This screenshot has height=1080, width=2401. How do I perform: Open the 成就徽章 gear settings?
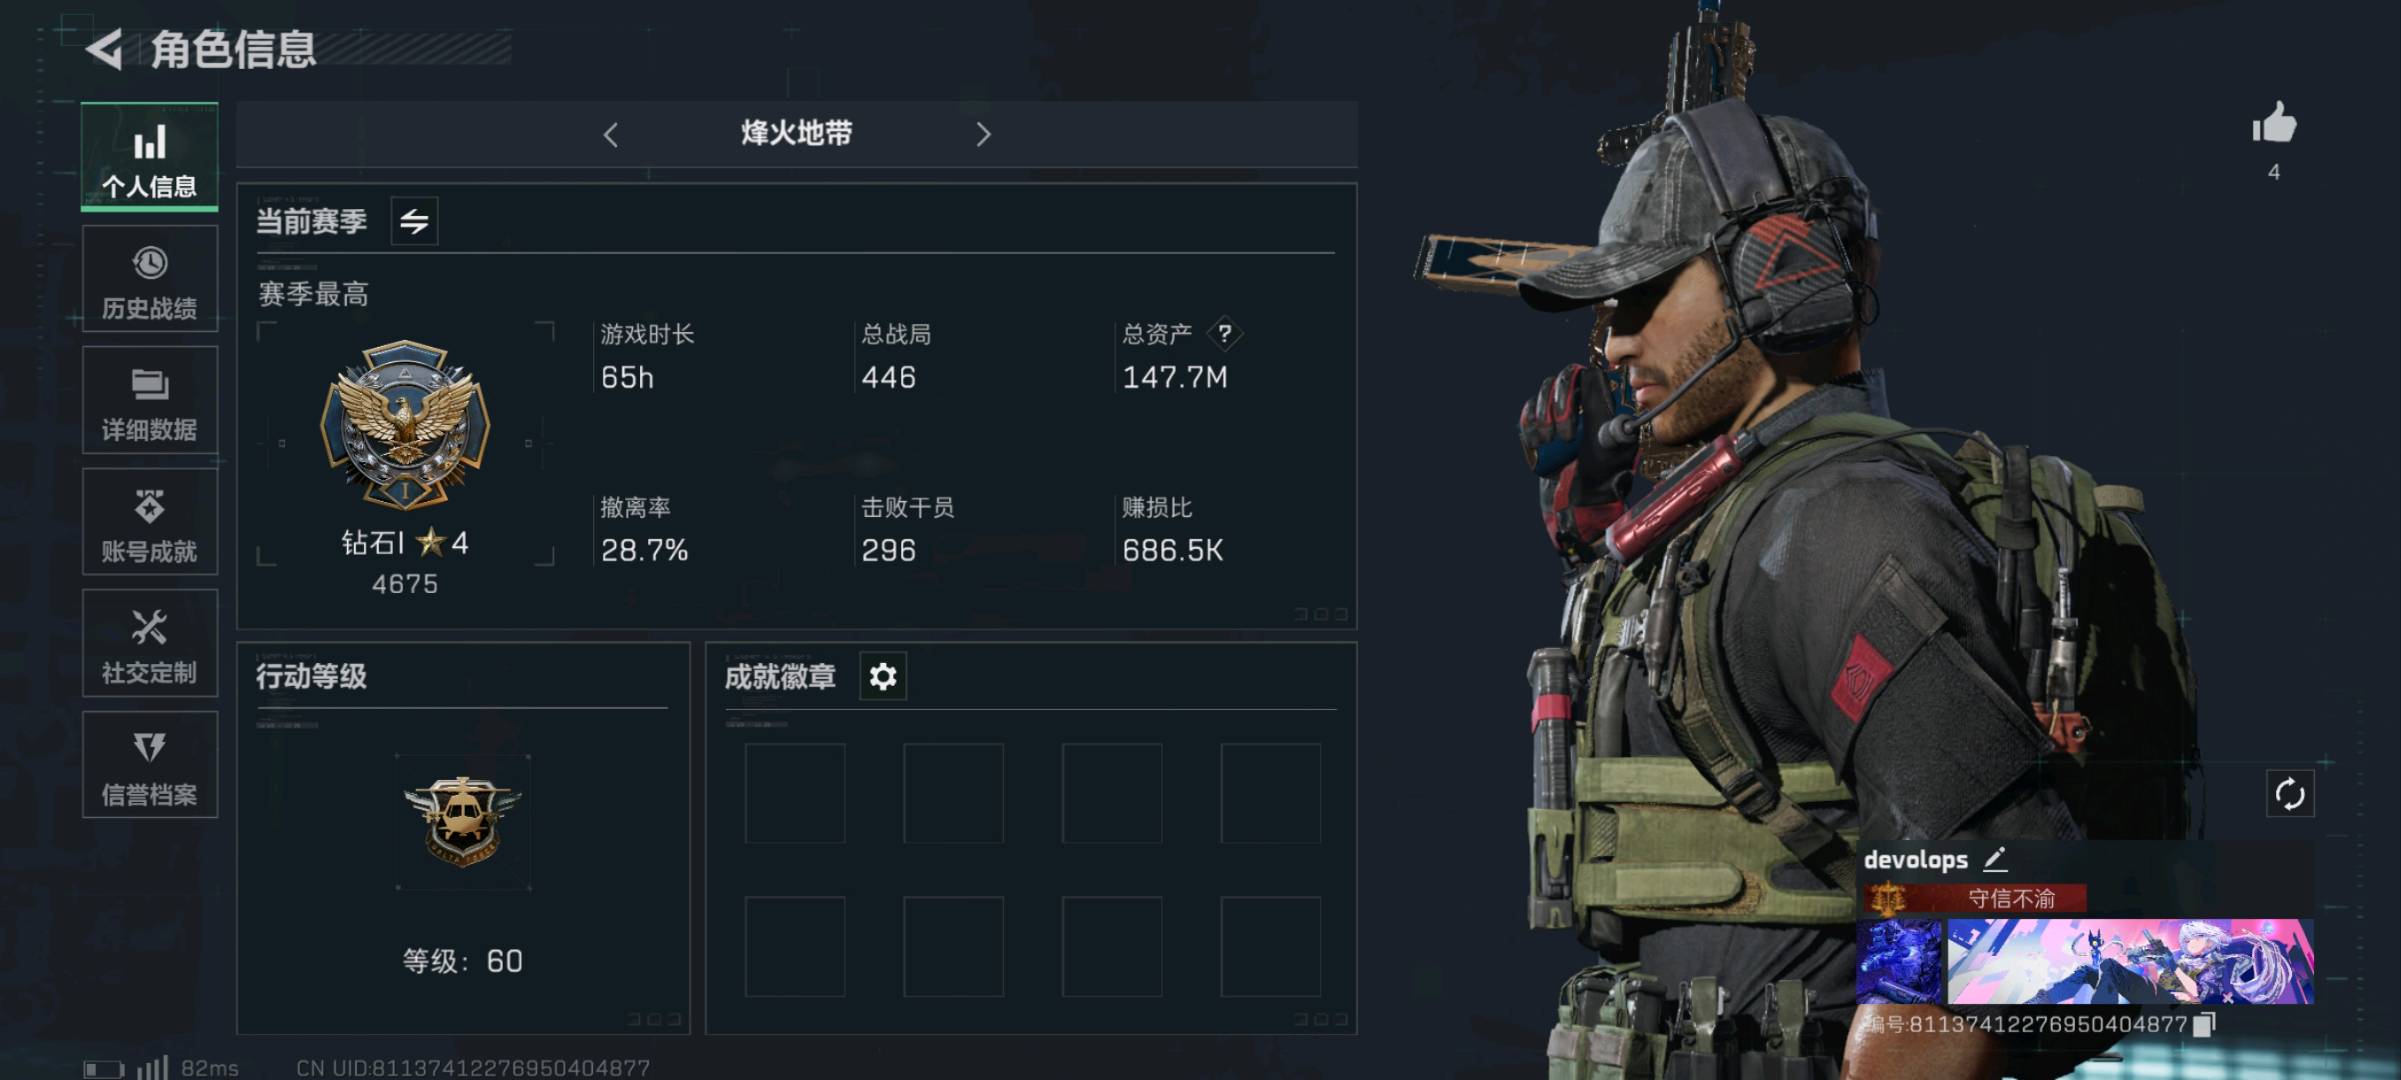pos(883,677)
